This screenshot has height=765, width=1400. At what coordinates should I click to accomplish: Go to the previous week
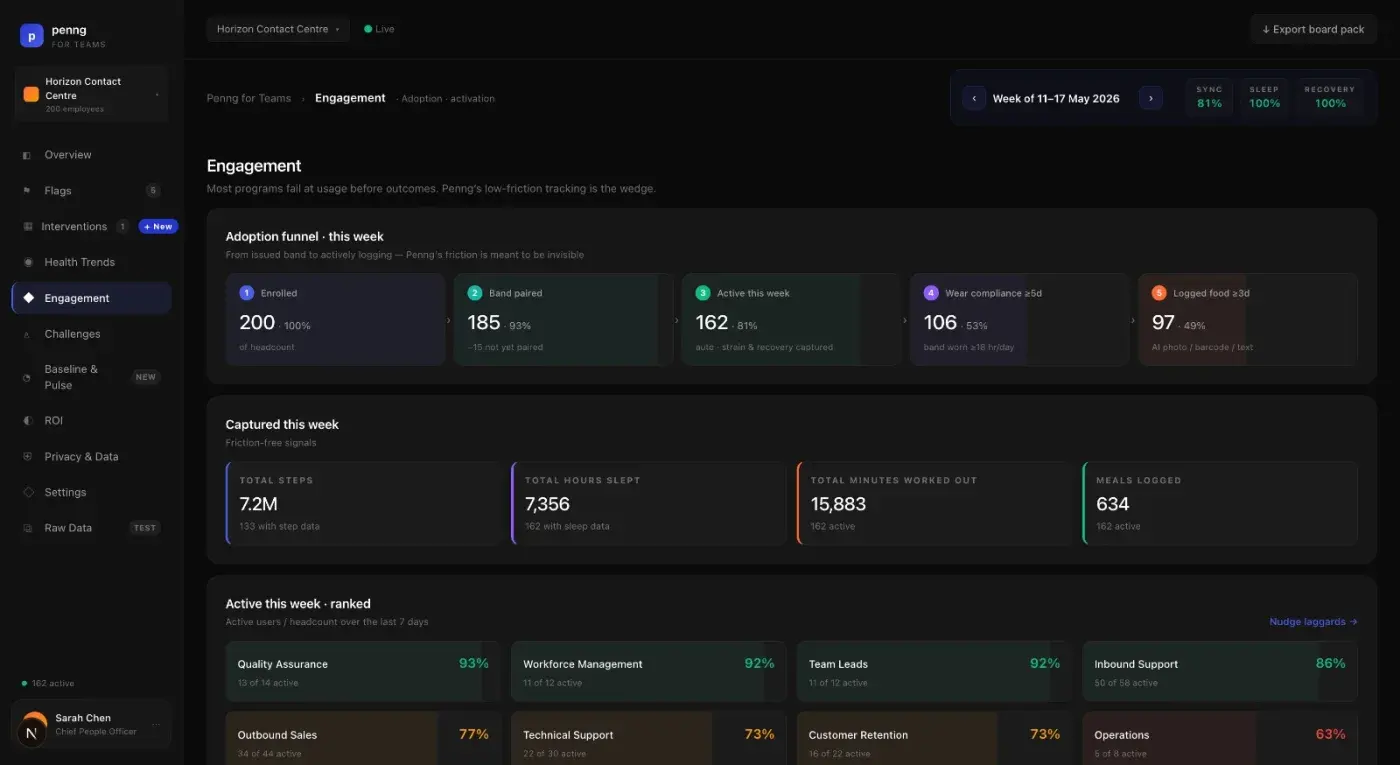click(x=974, y=98)
